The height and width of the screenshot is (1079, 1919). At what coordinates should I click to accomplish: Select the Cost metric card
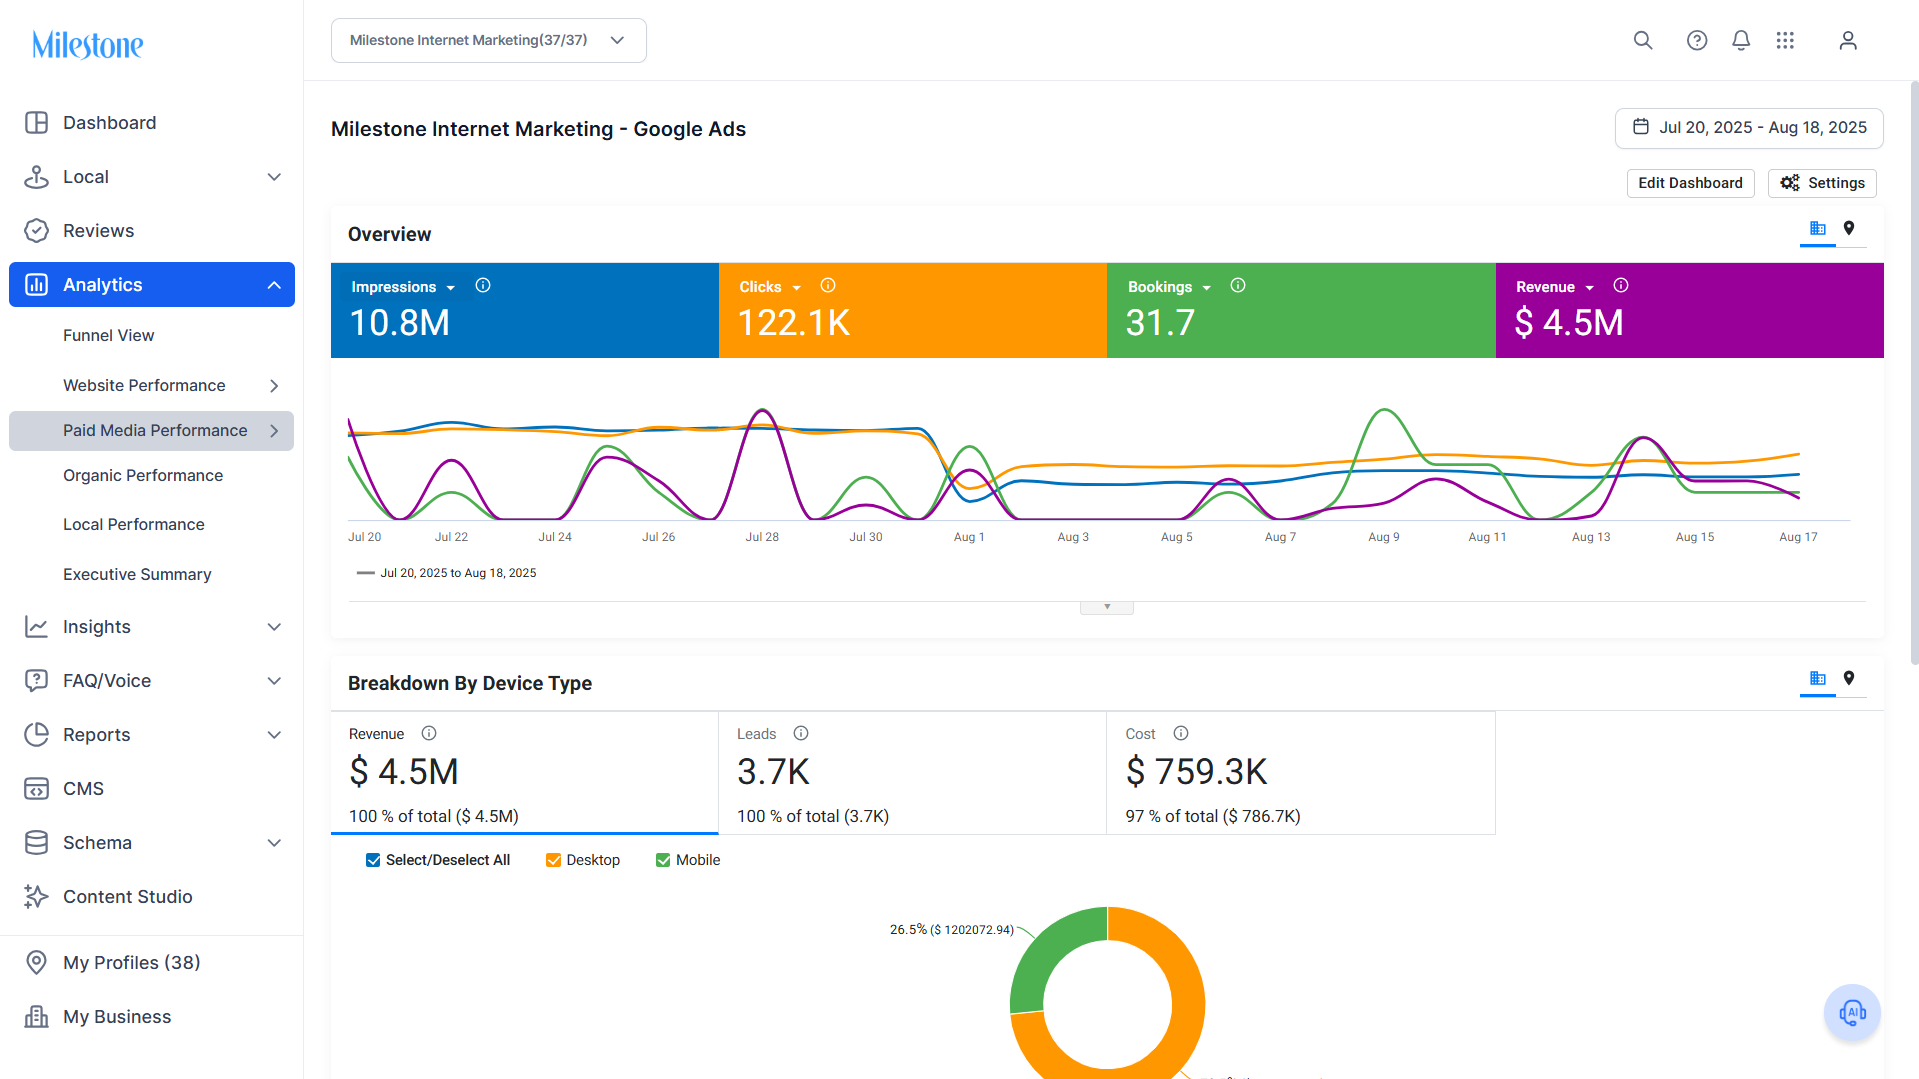(x=1300, y=773)
